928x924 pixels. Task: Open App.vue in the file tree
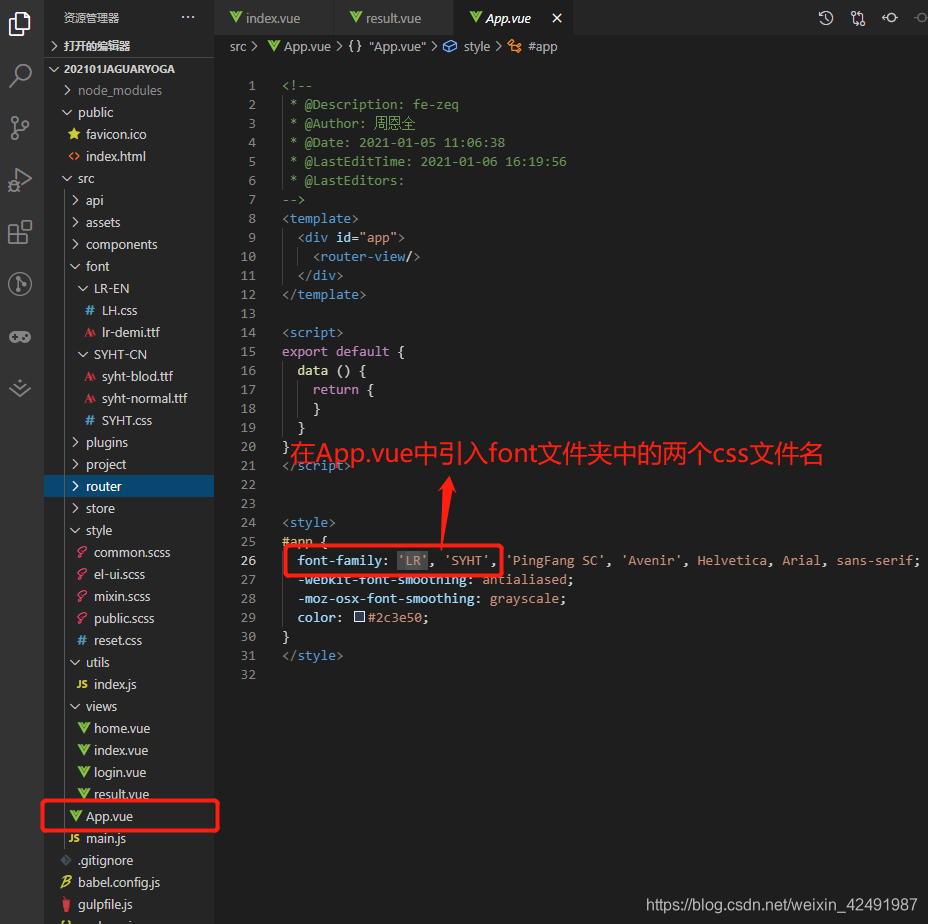click(128, 816)
